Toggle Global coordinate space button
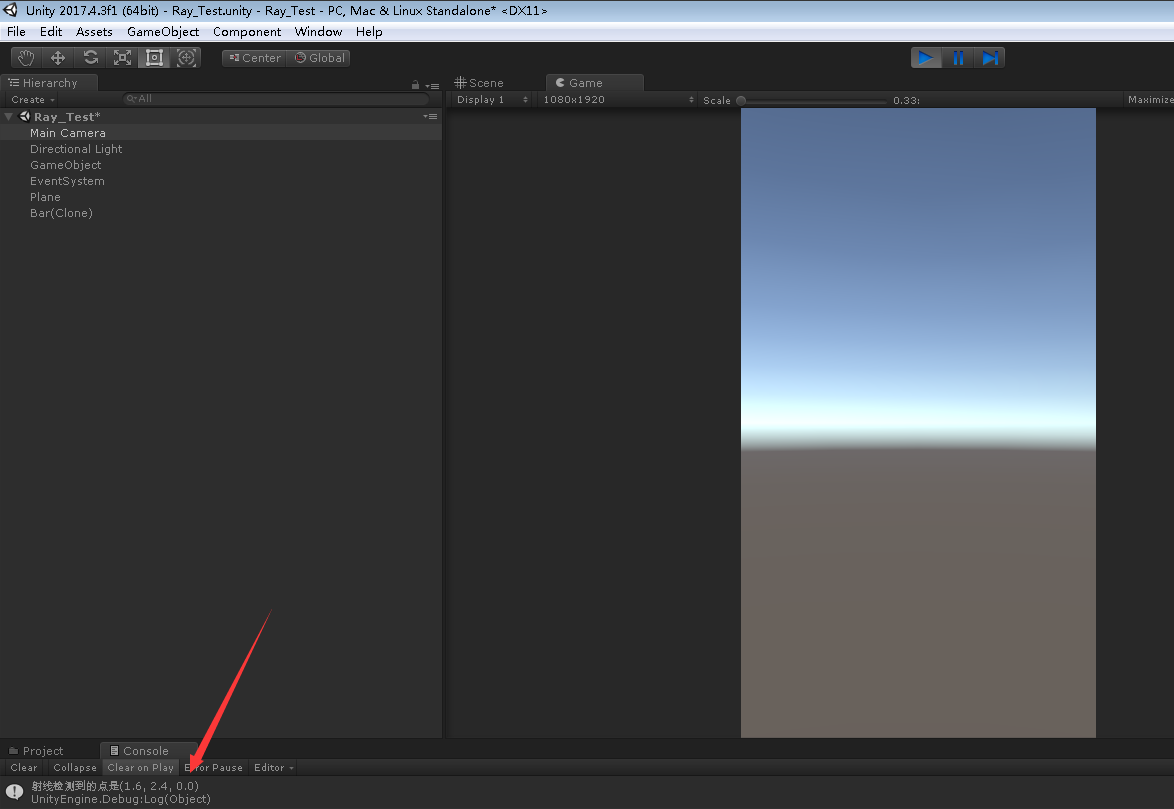This screenshot has height=809, width=1174. pos(319,58)
